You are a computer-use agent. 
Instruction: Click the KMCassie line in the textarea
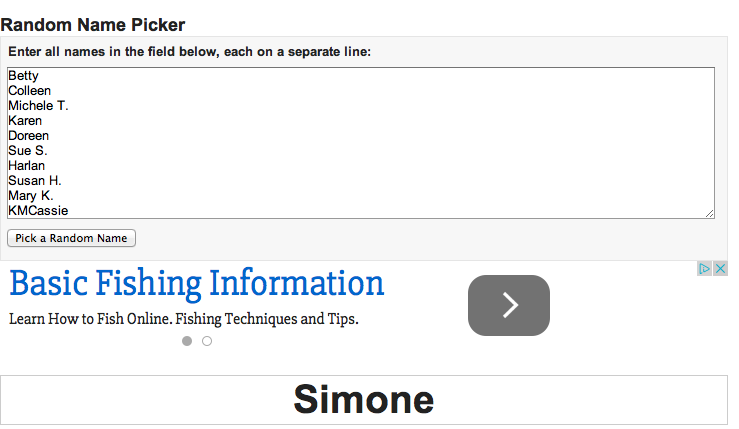pos(38,211)
